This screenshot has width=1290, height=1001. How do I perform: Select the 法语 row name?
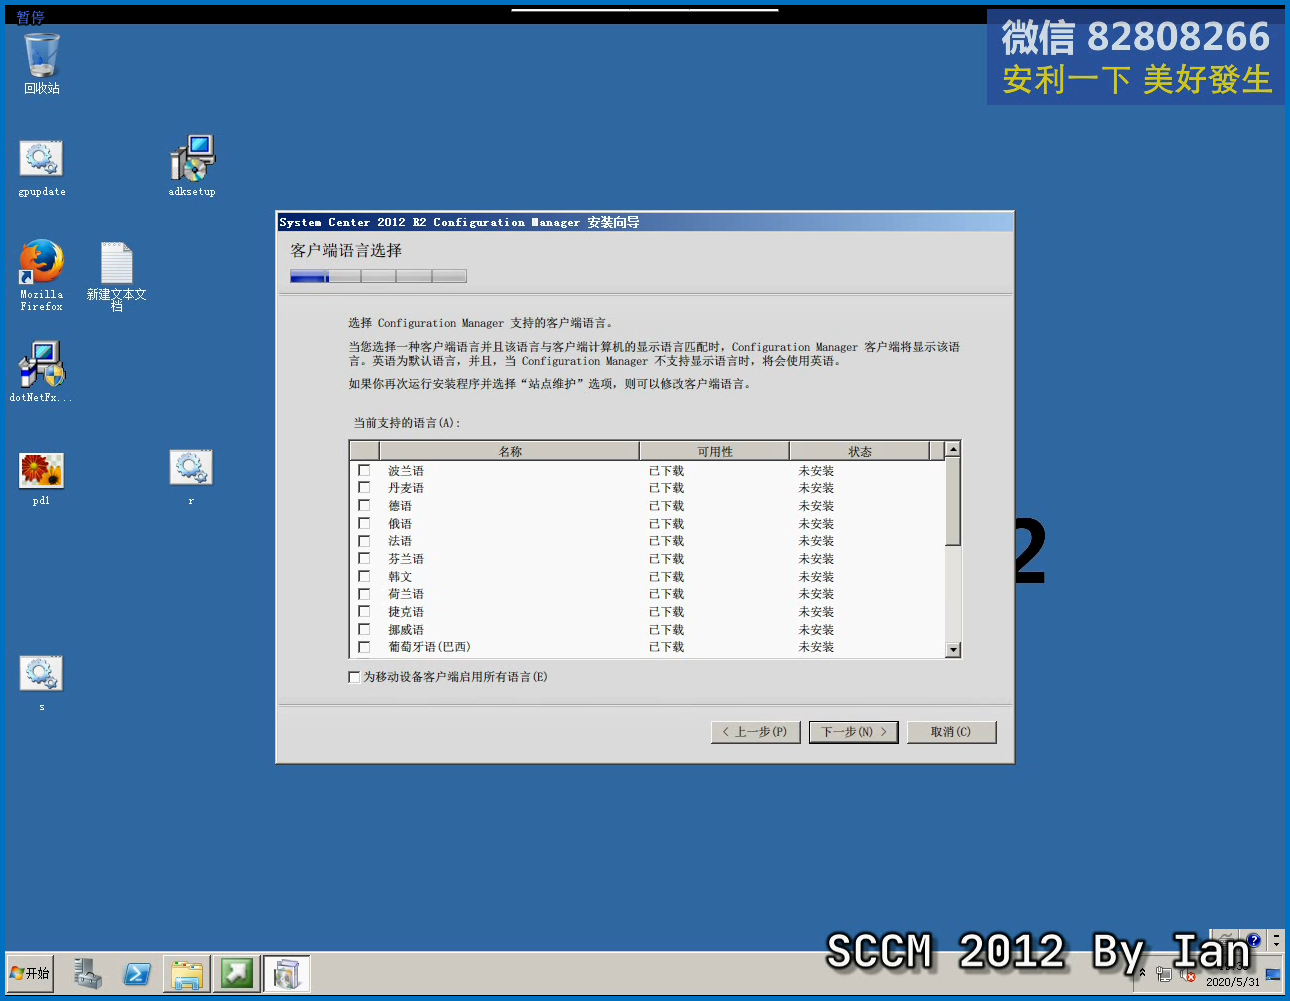400,541
